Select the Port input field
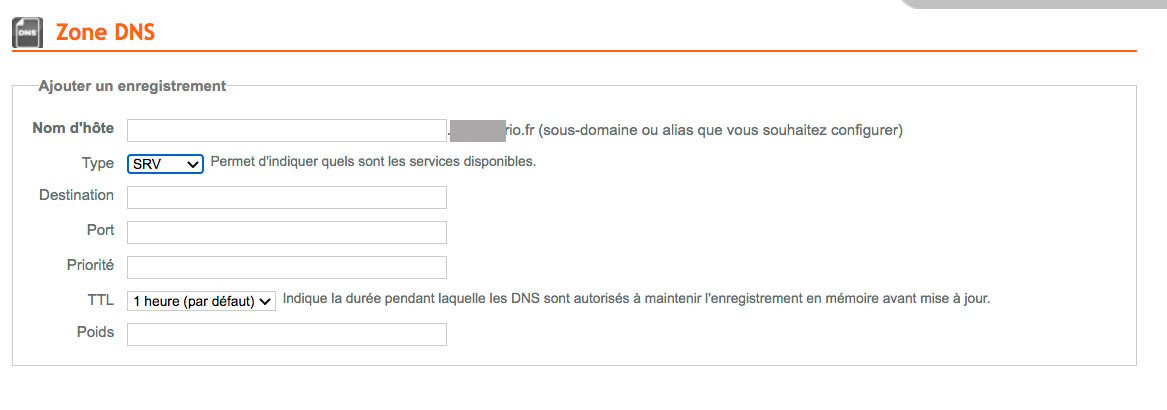The width and height of the screenshot is (1167, 410). point(287,232)
